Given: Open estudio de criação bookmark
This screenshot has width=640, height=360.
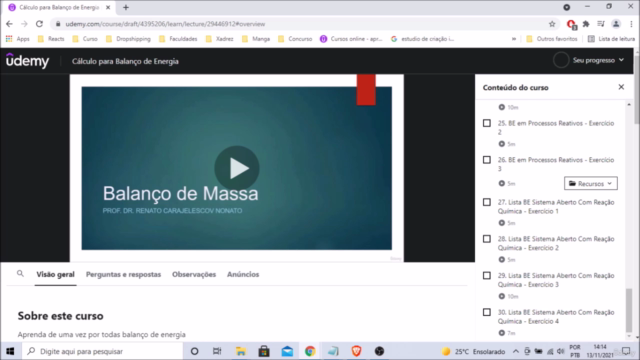Looking at the screenshot, I should tap(422, 39).
